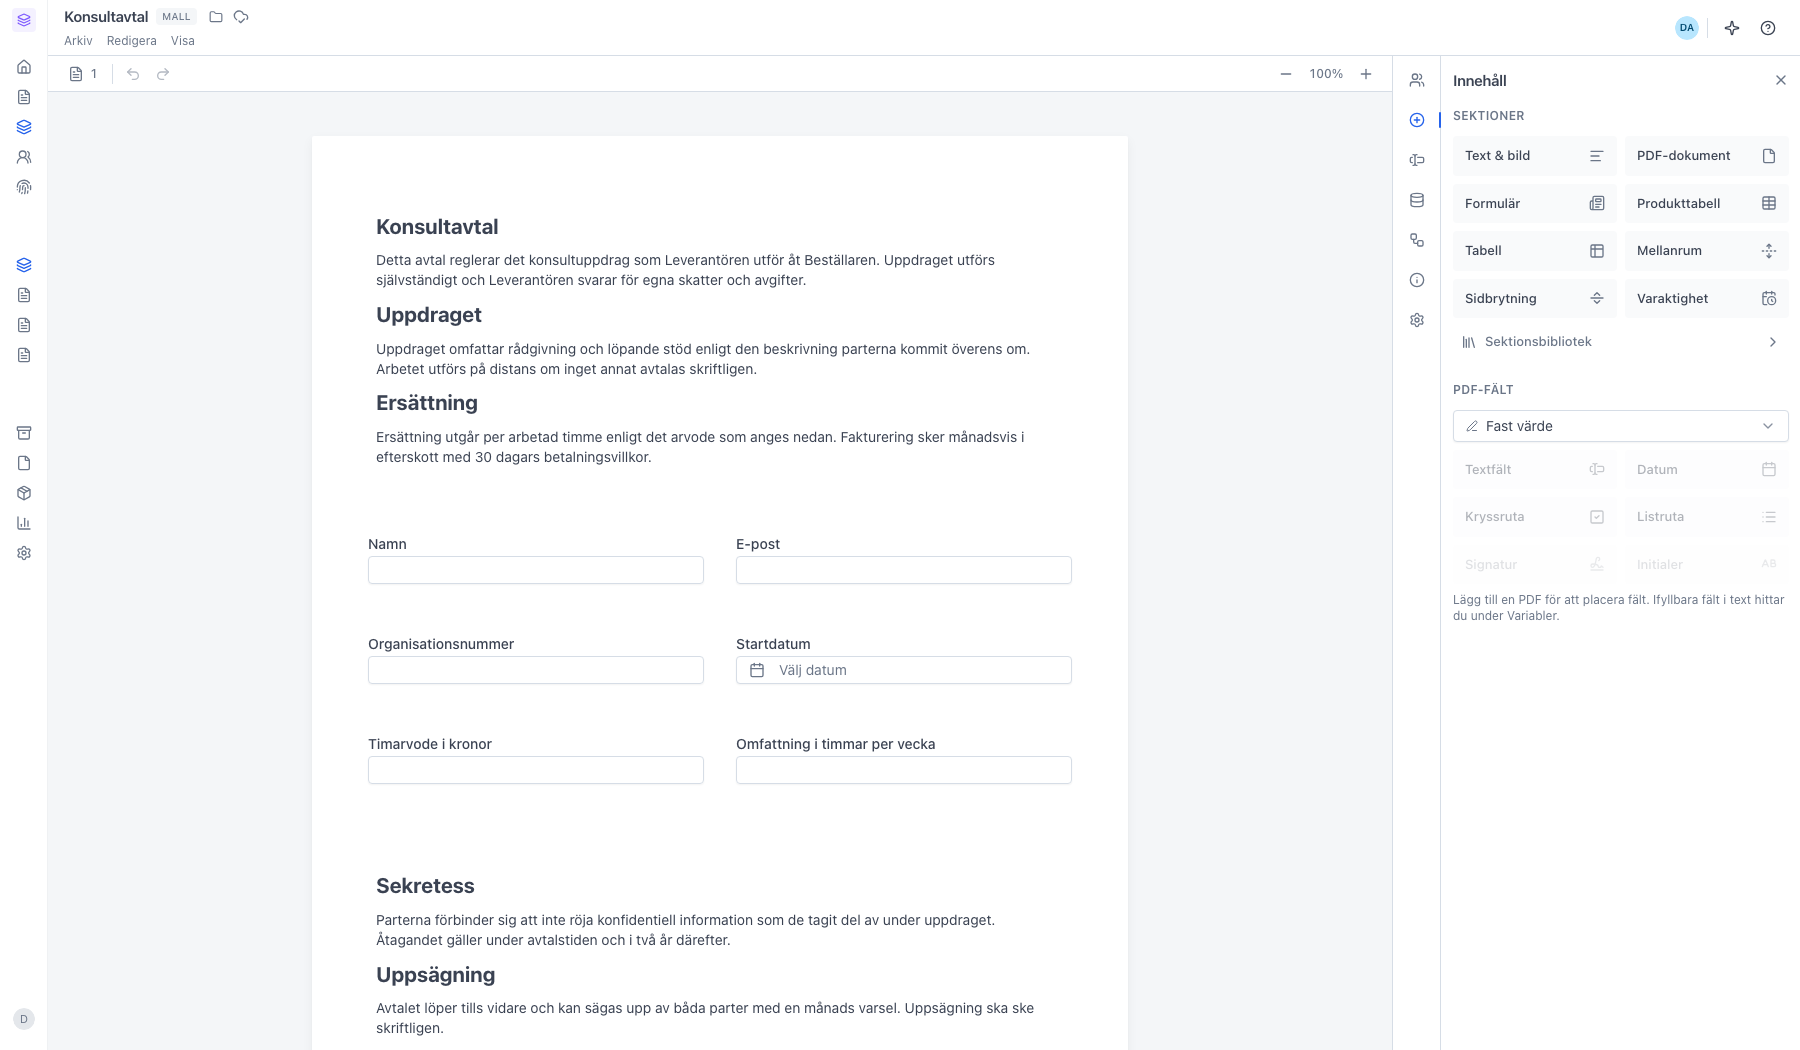Click the E-post input field
The image size is (1800, 1050).
904,570
